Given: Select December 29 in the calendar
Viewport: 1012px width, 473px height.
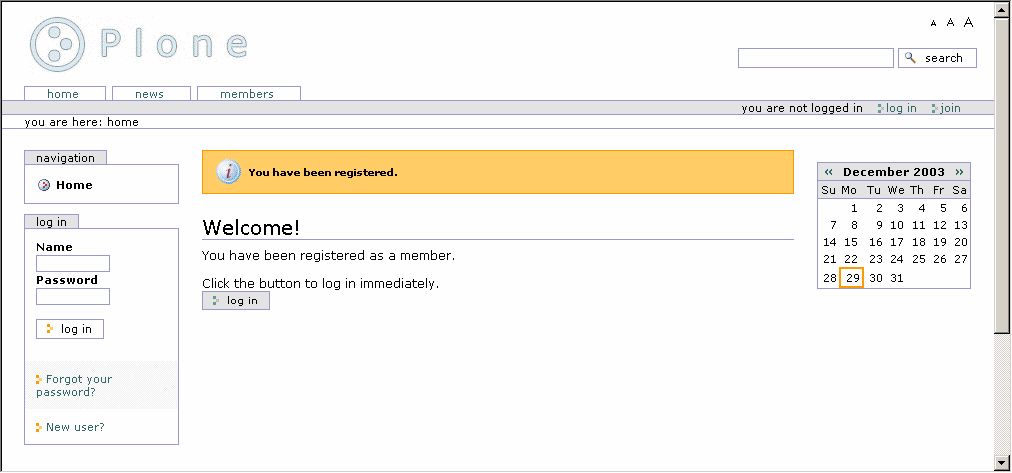Looking at the screenshot, I should 851,278.
